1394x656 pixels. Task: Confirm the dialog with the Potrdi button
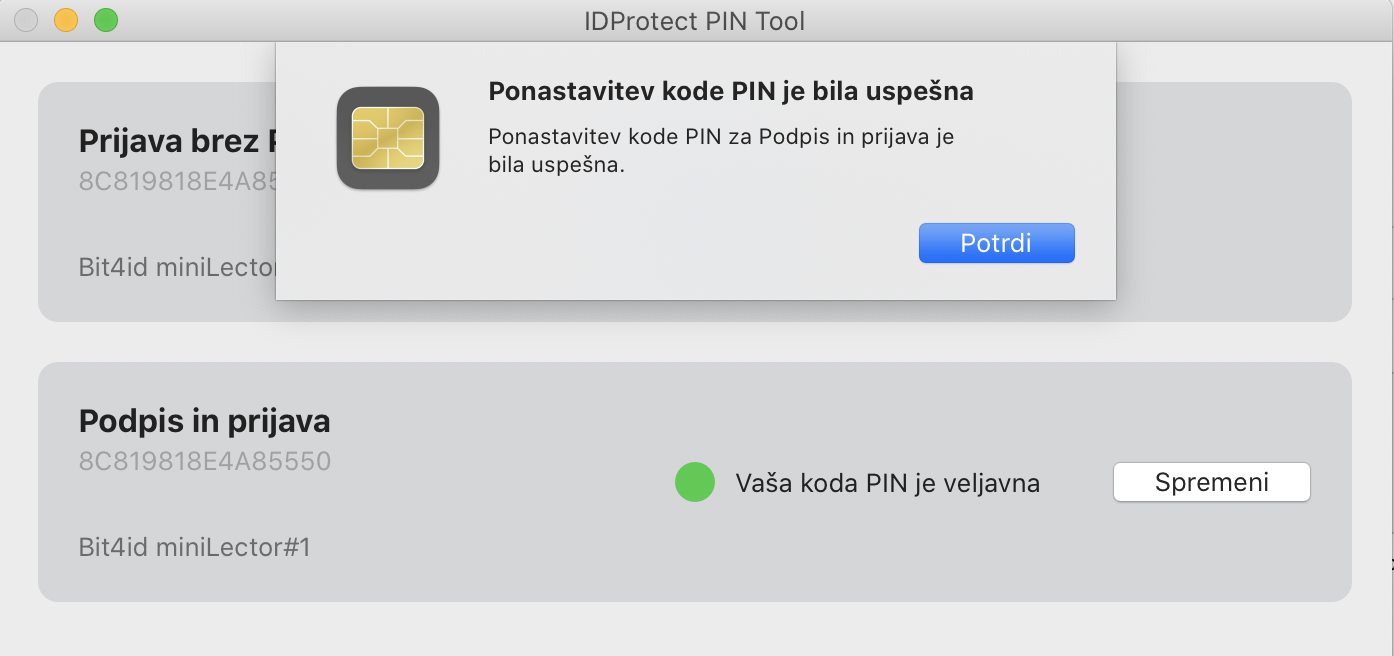[996, 243]
